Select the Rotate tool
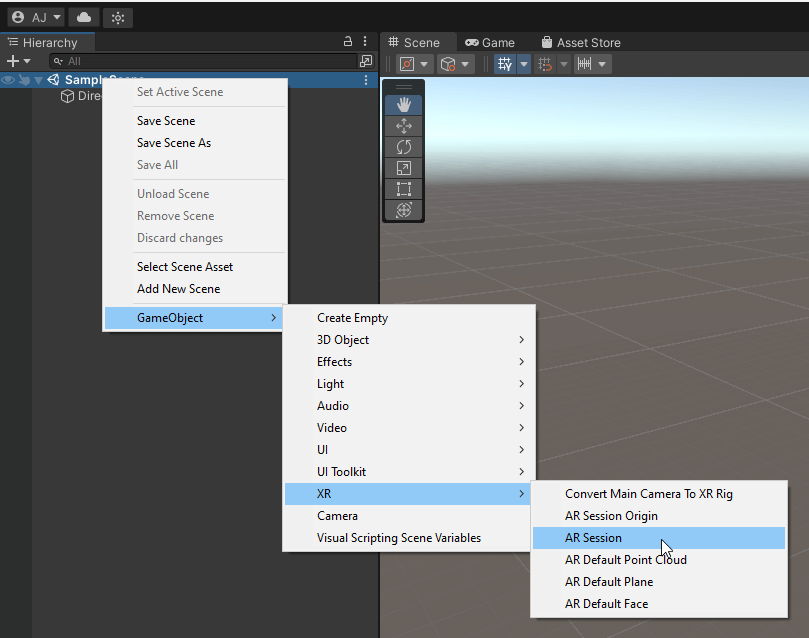This screenshot has height=638, width=809. [x=403, y=148]
